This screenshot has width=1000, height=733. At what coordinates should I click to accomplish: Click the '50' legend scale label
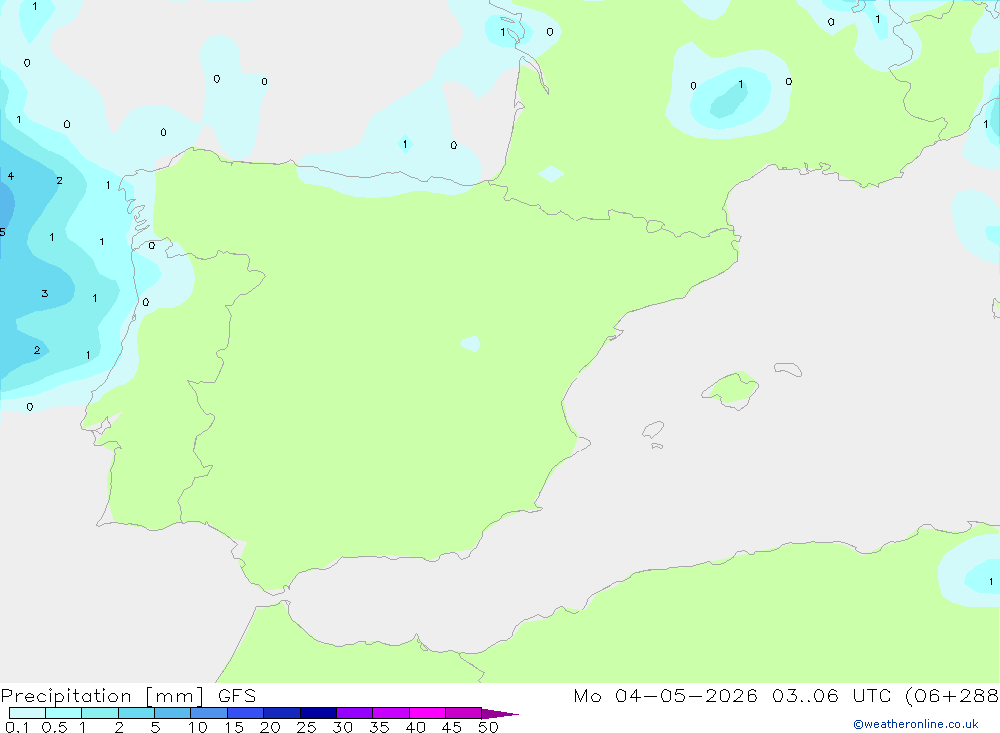pyautogui.click(x=489, y=727)
